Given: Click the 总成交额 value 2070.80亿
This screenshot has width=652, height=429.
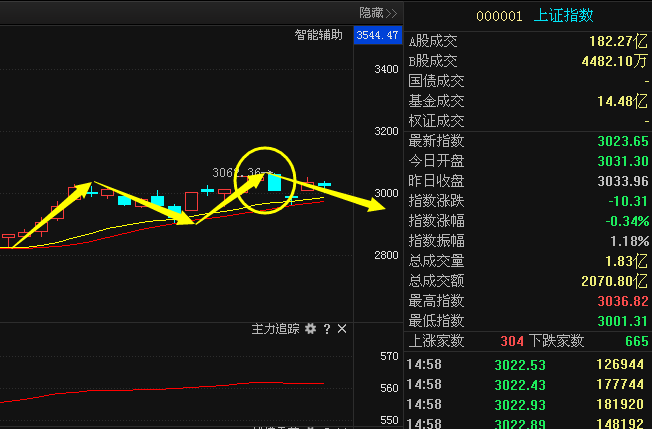Looking at the screenshot, I should click(x=614, y=281).
